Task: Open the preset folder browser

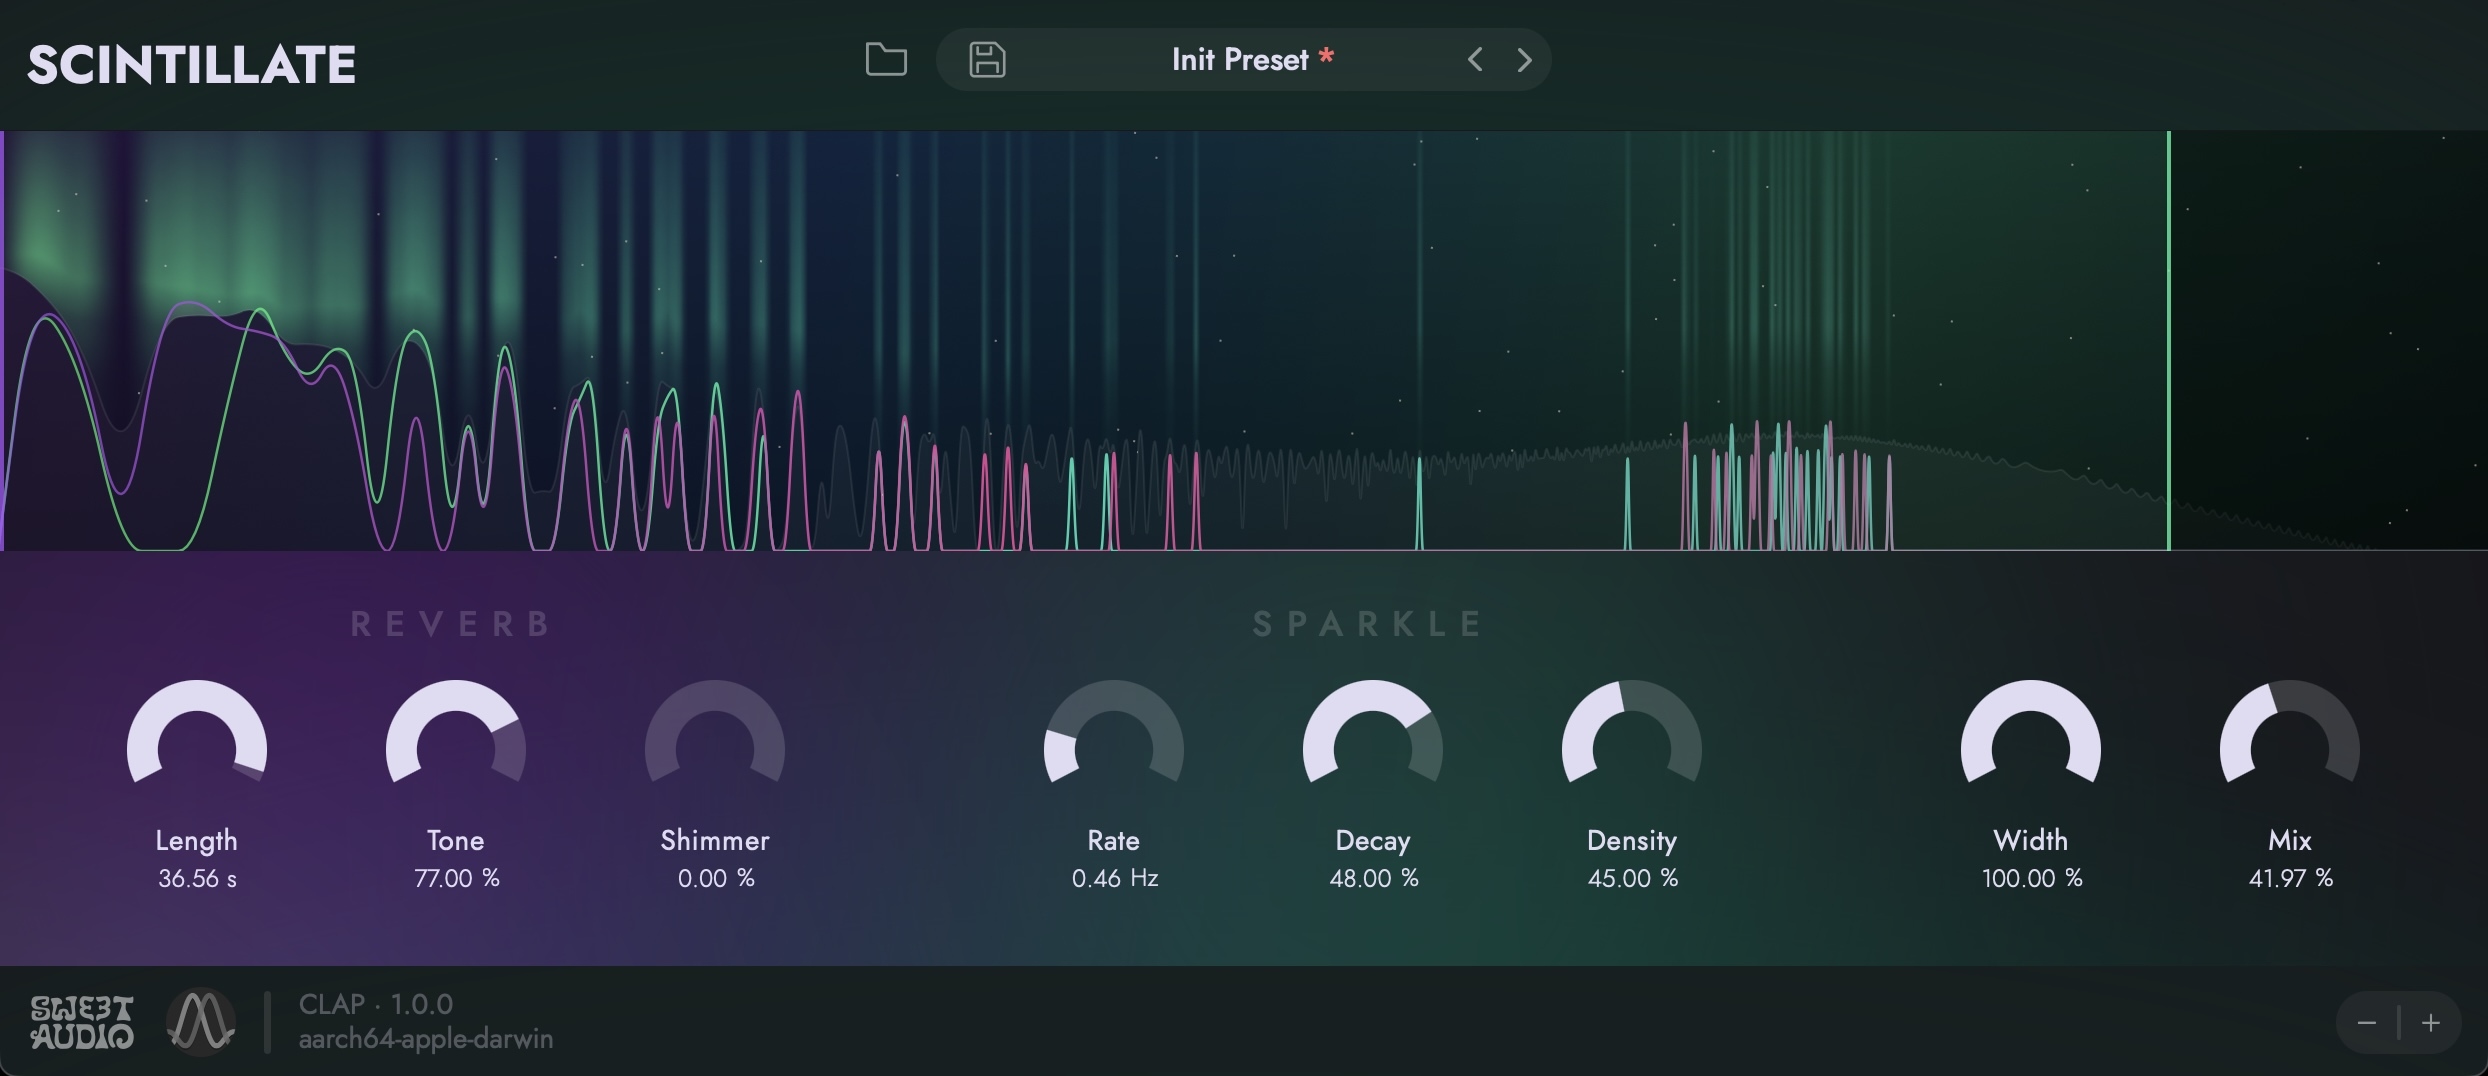Action: (886, 60)
